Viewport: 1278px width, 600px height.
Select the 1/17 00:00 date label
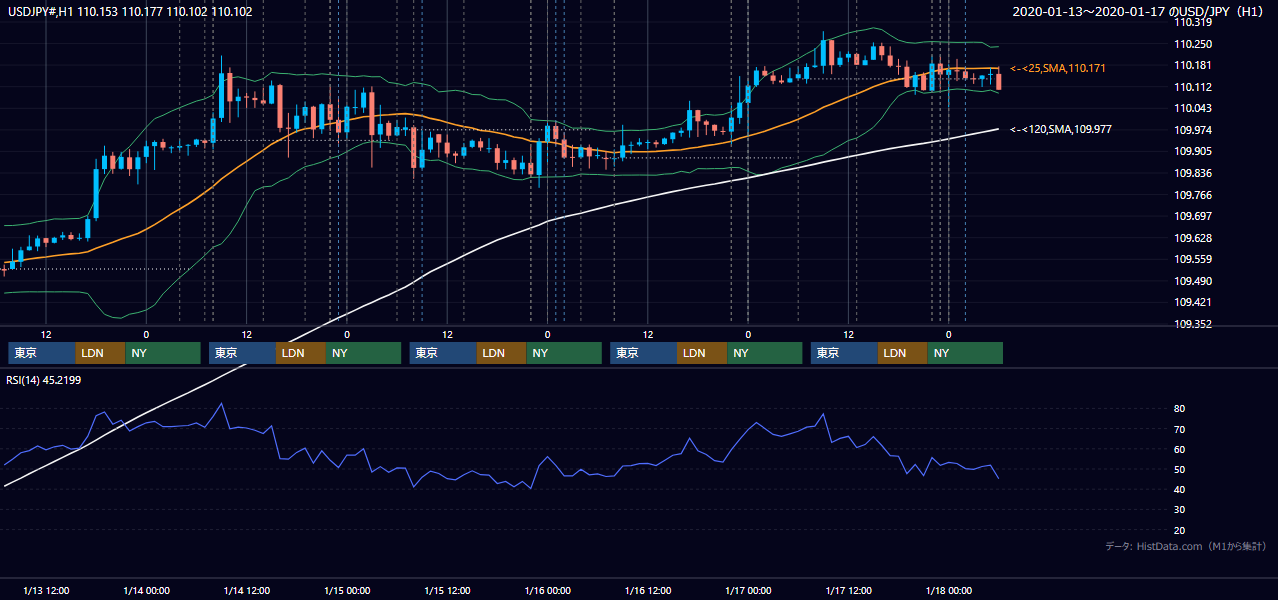point(748,591)
